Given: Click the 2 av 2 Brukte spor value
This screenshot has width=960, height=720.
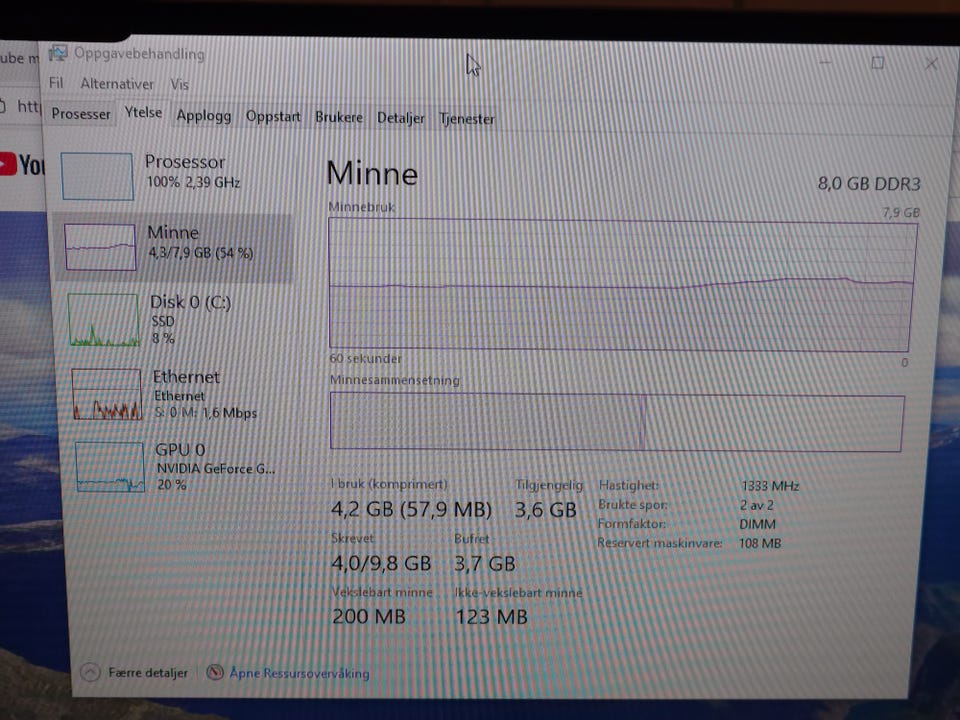Looking at the screenshot, I should [757, 505].
